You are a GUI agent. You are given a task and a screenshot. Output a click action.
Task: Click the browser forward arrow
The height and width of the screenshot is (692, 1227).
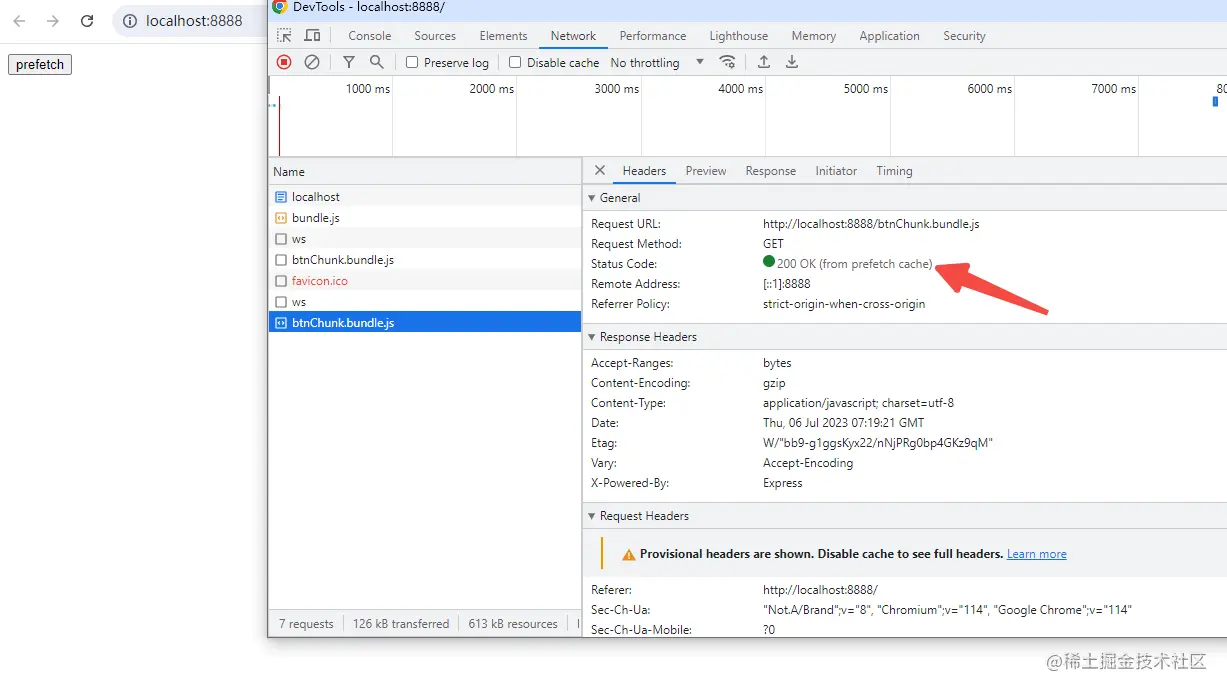coord(53,21)
